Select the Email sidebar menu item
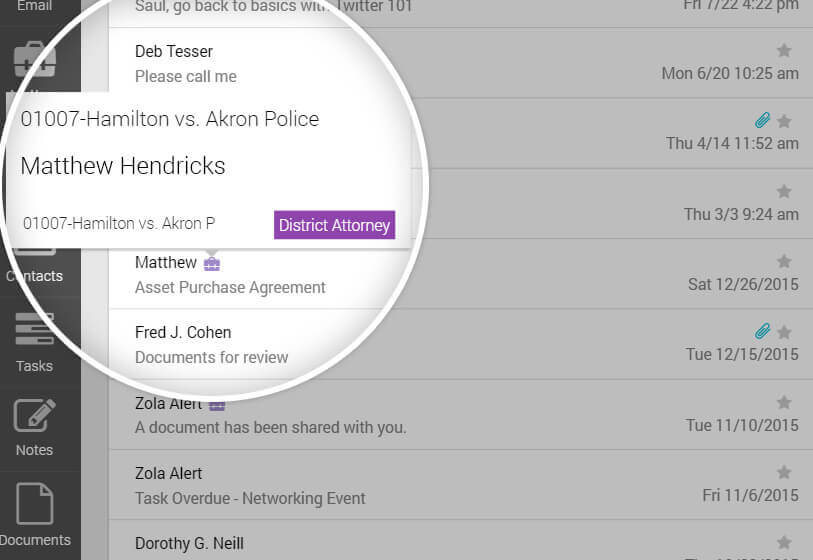The height and width of the screenshot is (560, 813). click(34, 6)
